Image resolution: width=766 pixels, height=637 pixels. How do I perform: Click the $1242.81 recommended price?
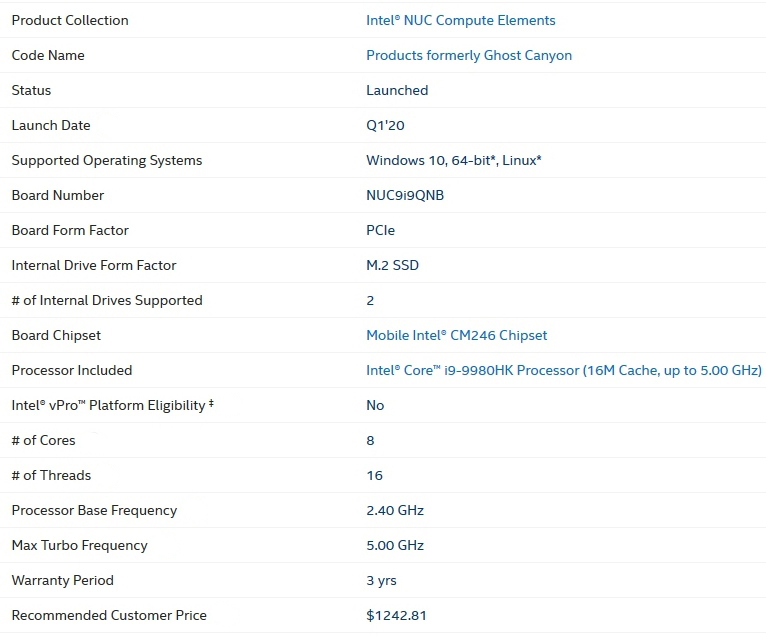pyautogui.click(x=396, y=616)
